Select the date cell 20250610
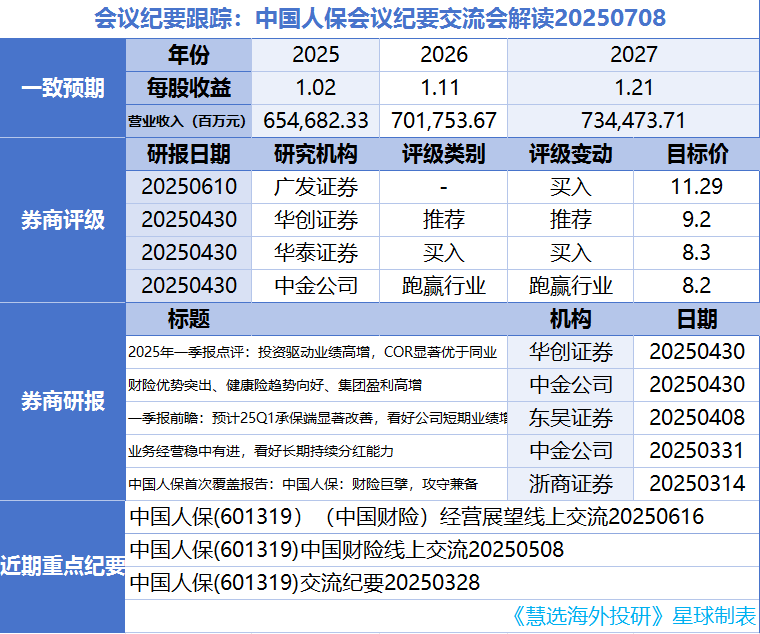 (189, 187)
